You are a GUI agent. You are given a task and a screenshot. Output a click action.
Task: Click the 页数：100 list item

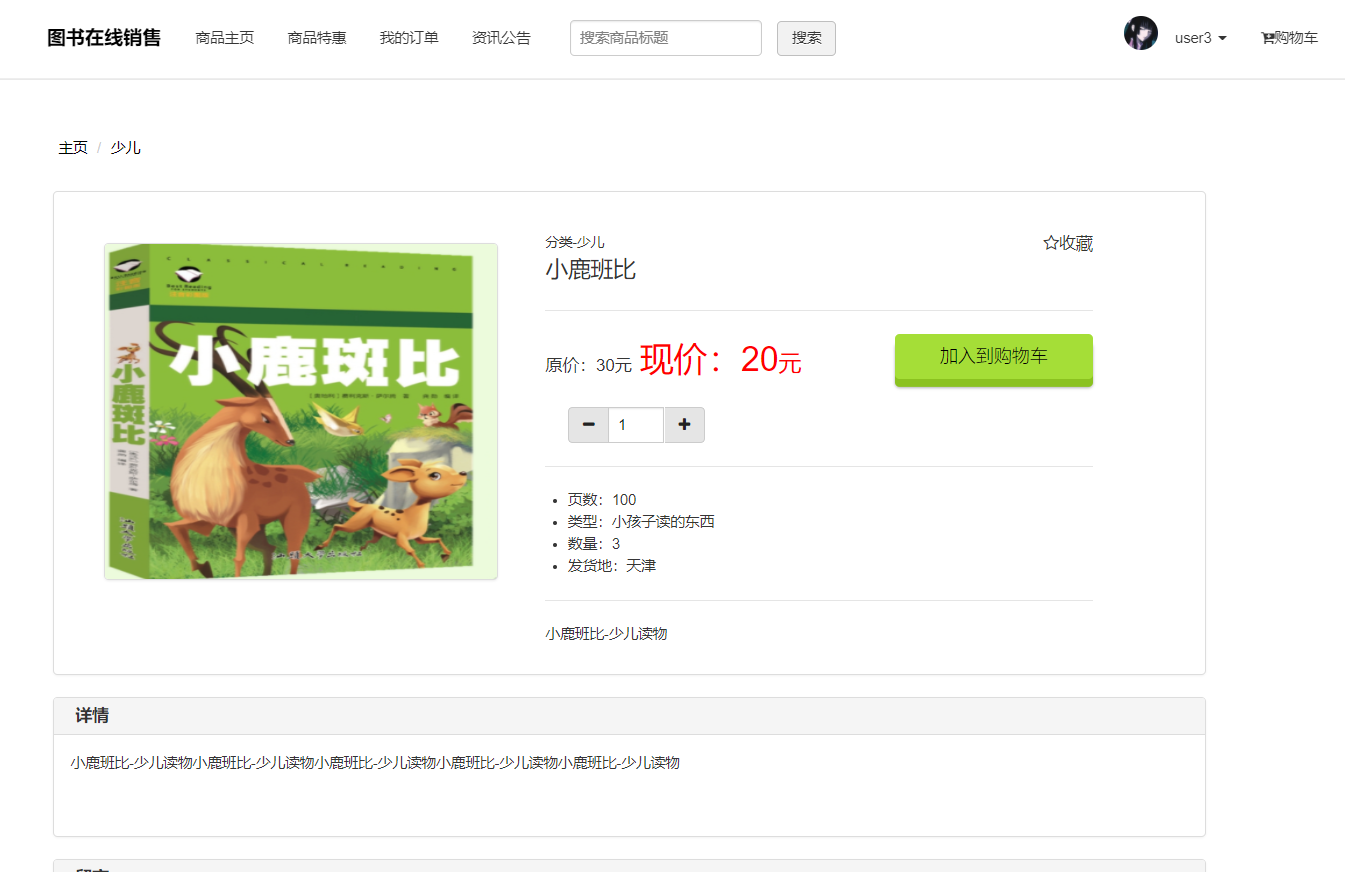(x=602, y=500)
